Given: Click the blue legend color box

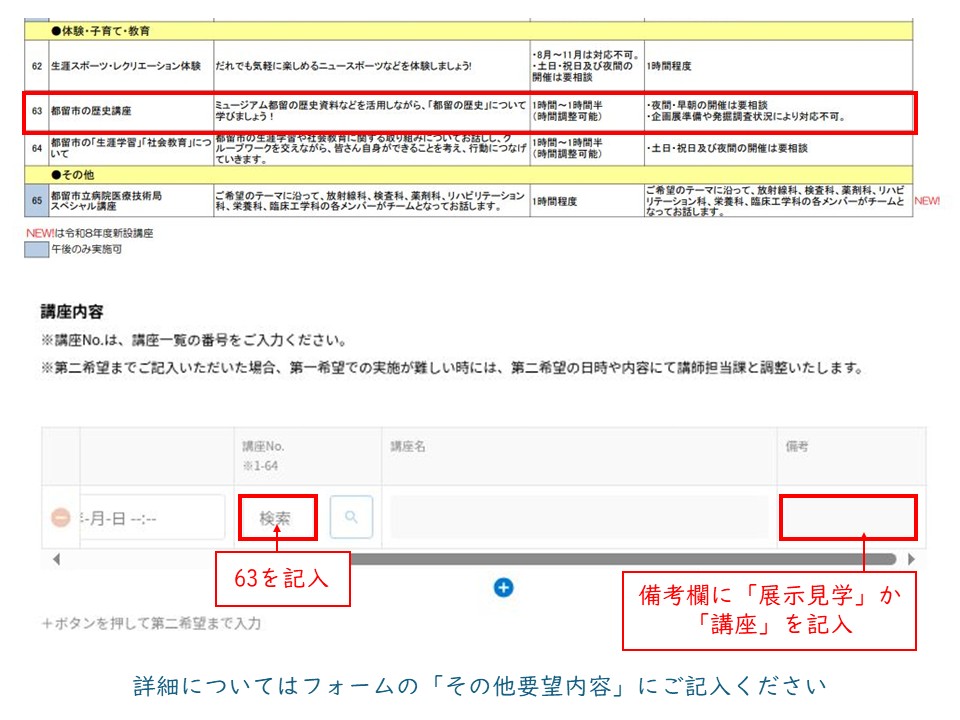Looking at the screenshot, I should click(x=37, y=249).
